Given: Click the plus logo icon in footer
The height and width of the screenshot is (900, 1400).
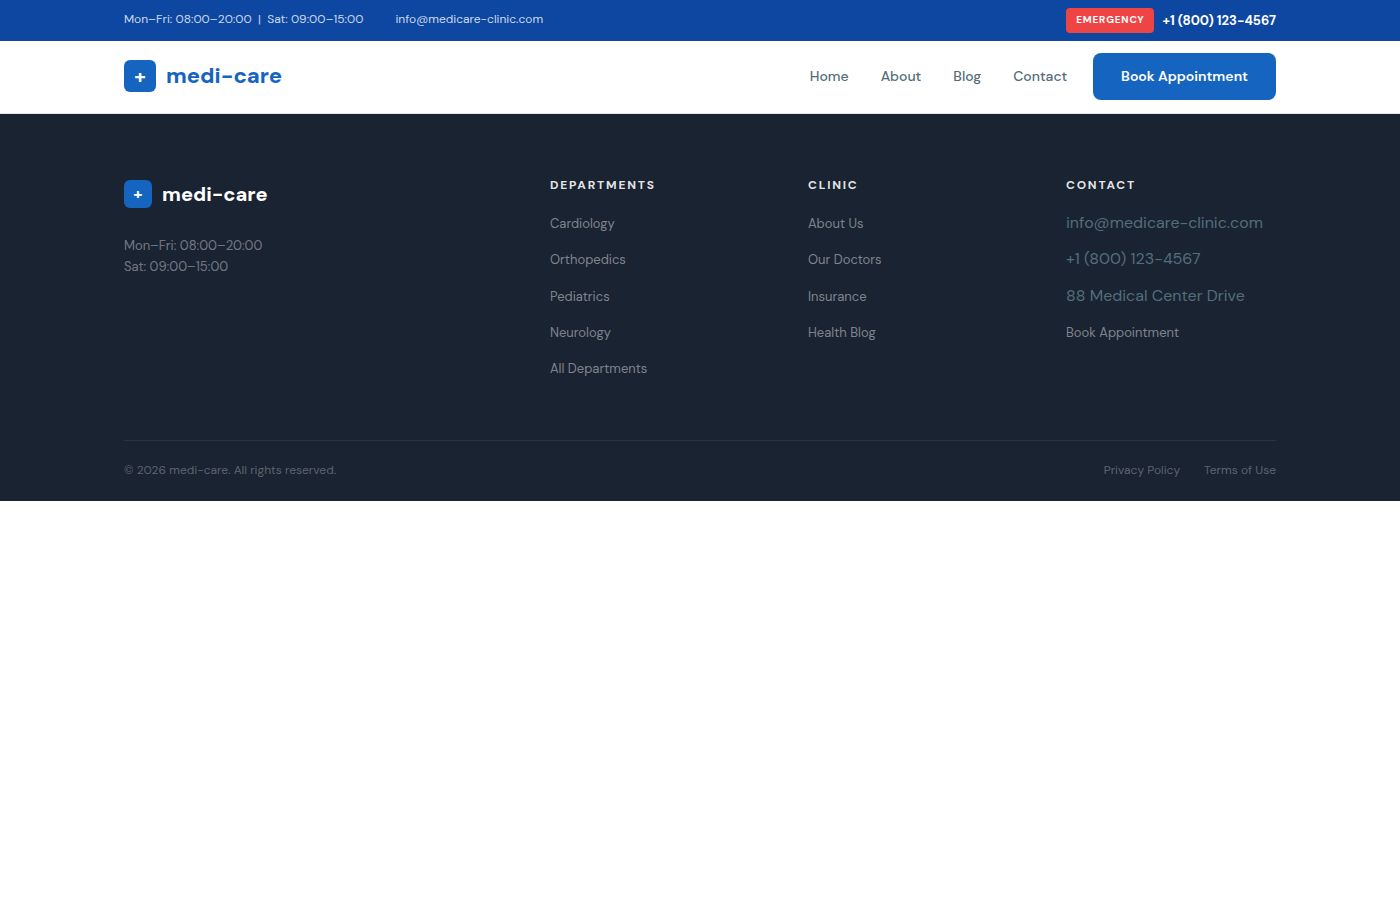Looking at the screenshot, I should pos(138,194).
